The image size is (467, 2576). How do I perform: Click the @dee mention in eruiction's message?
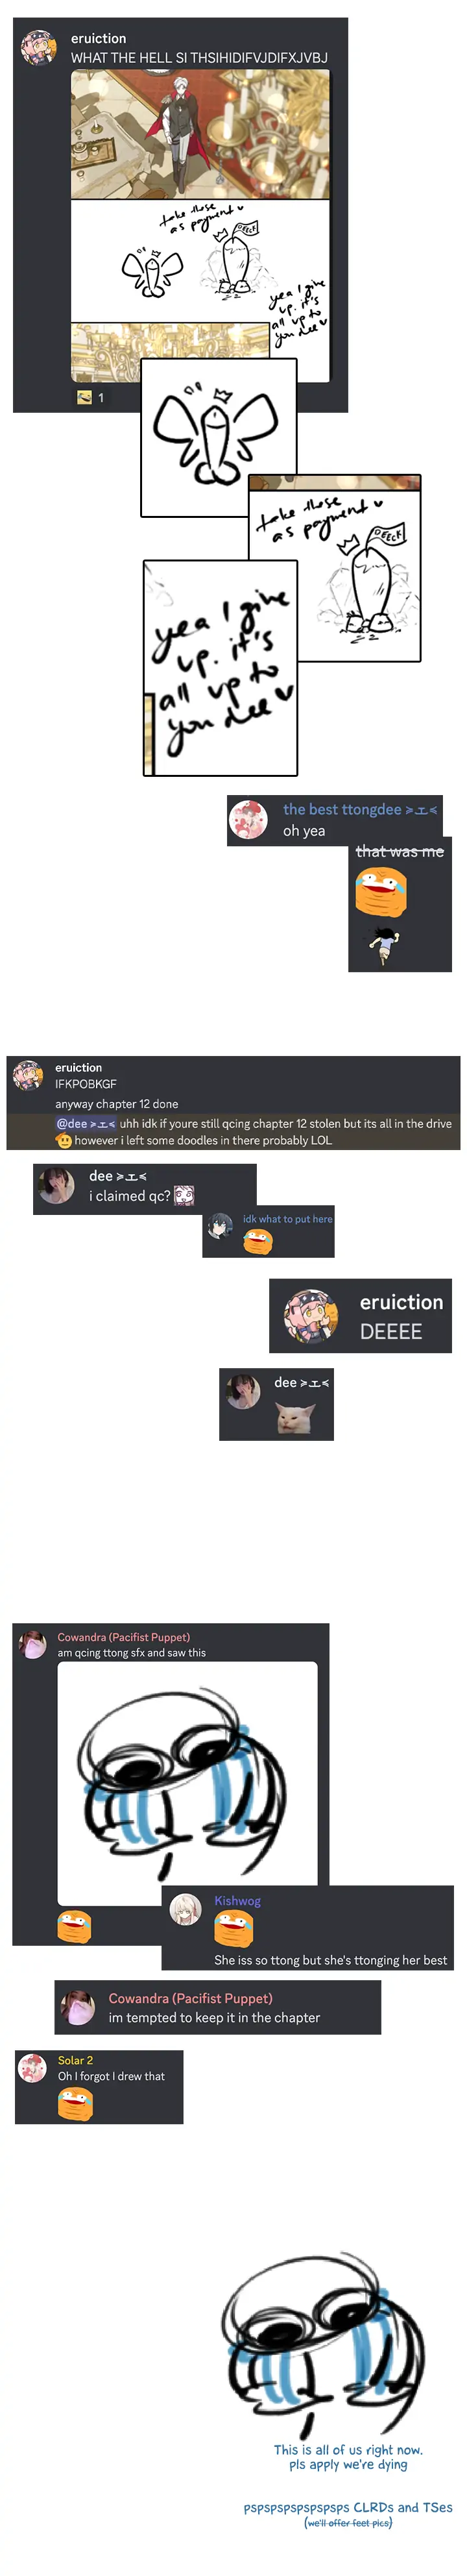(x=86, y=1123)
